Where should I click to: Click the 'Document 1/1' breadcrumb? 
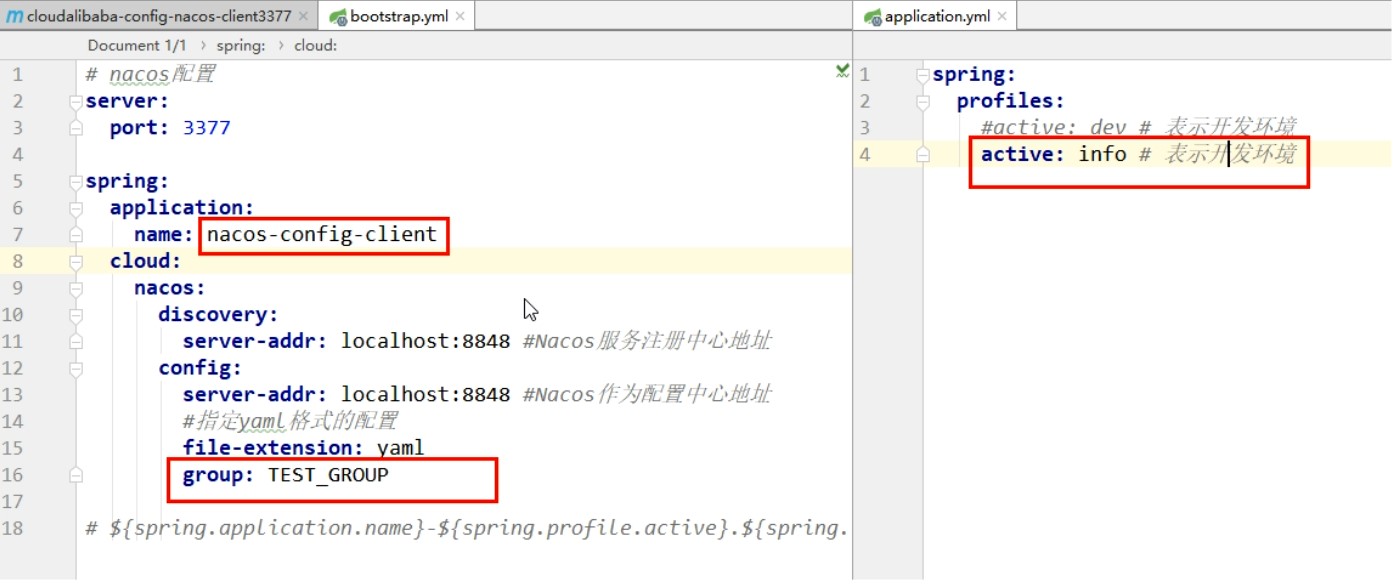point(137,45)
